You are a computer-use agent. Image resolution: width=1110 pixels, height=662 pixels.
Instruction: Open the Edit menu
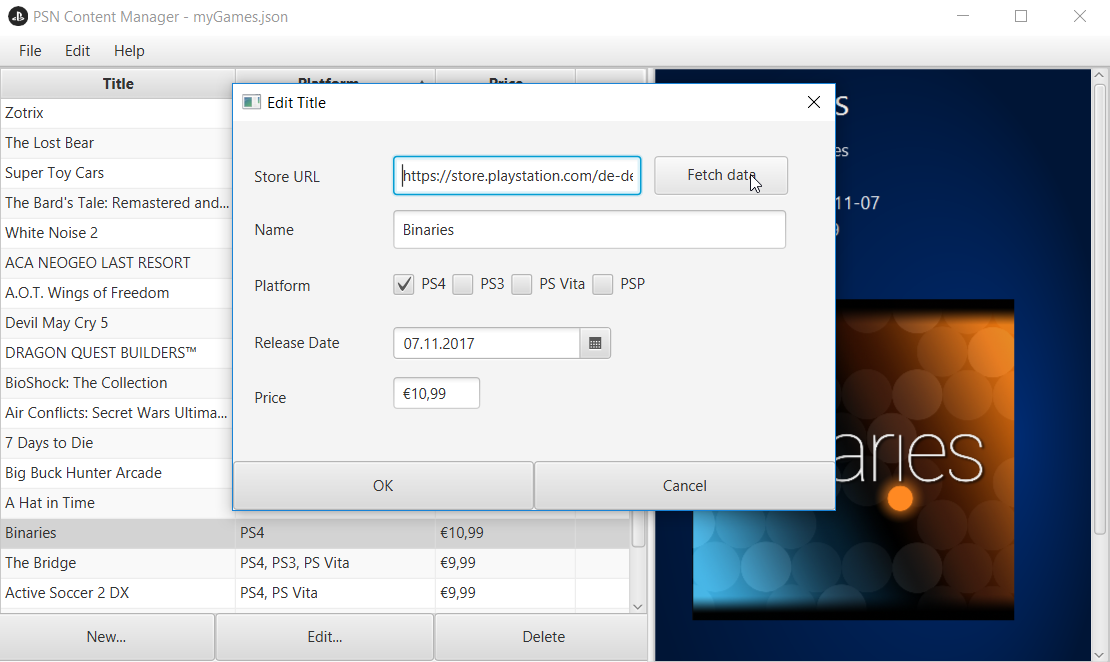coord(77,51)
